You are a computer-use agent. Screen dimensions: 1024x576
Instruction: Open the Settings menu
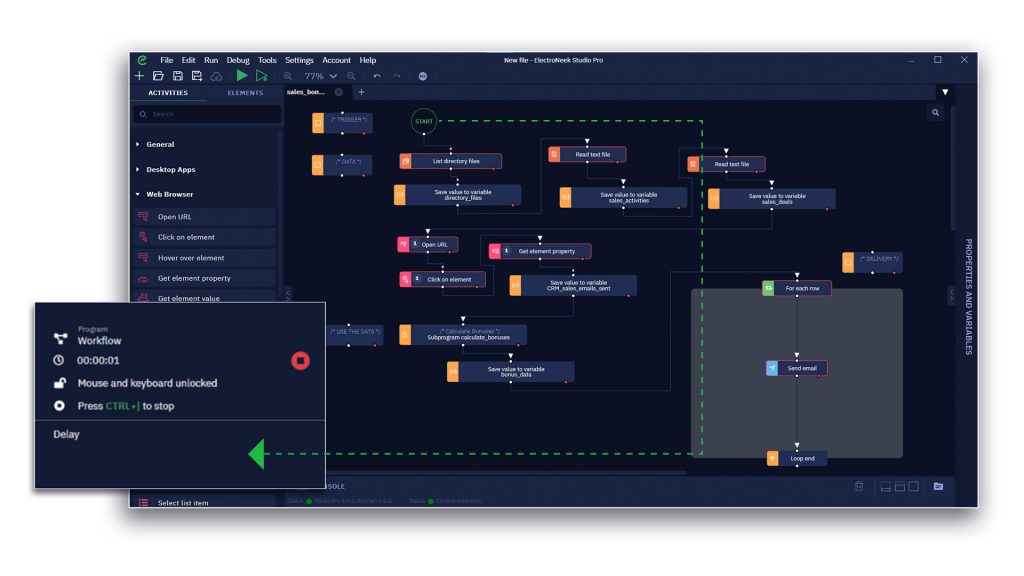[x=299, y=60]
